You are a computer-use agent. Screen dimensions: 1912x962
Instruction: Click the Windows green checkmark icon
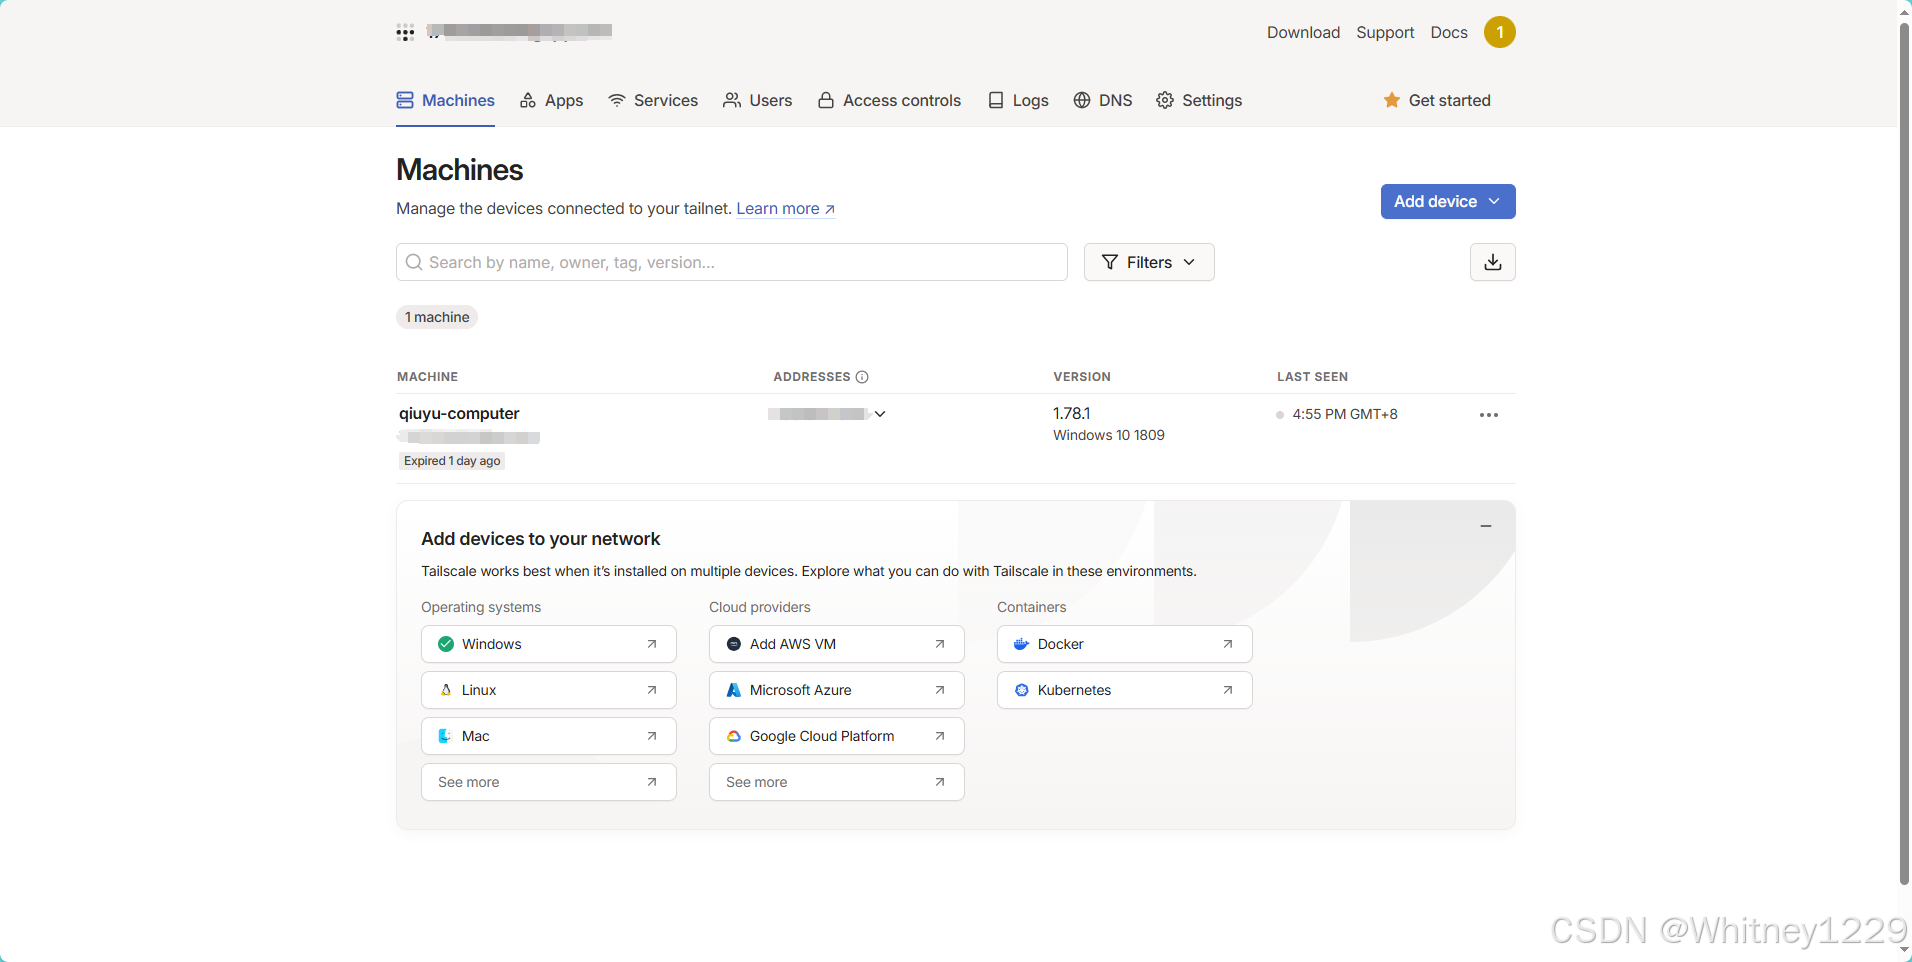pyautogui.click(x=446, y=644)
